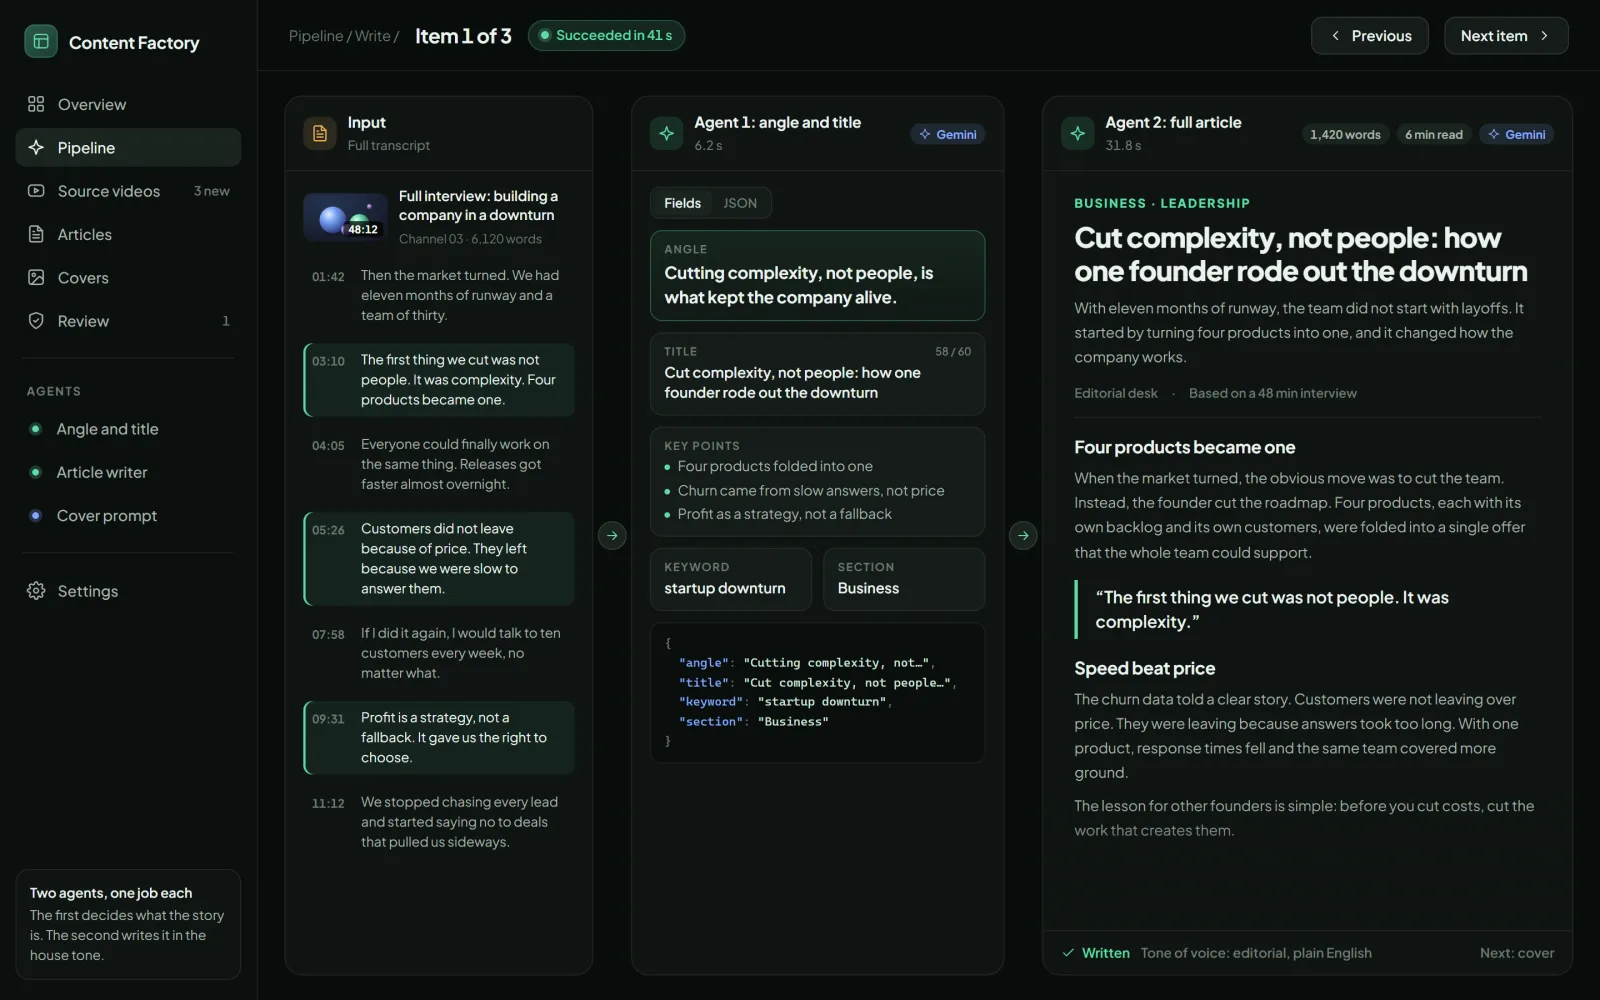Click the Keyword field startup downturn
This screenshot has height=1000, width=1600.
pyautogui.click(x=731, y=579)
